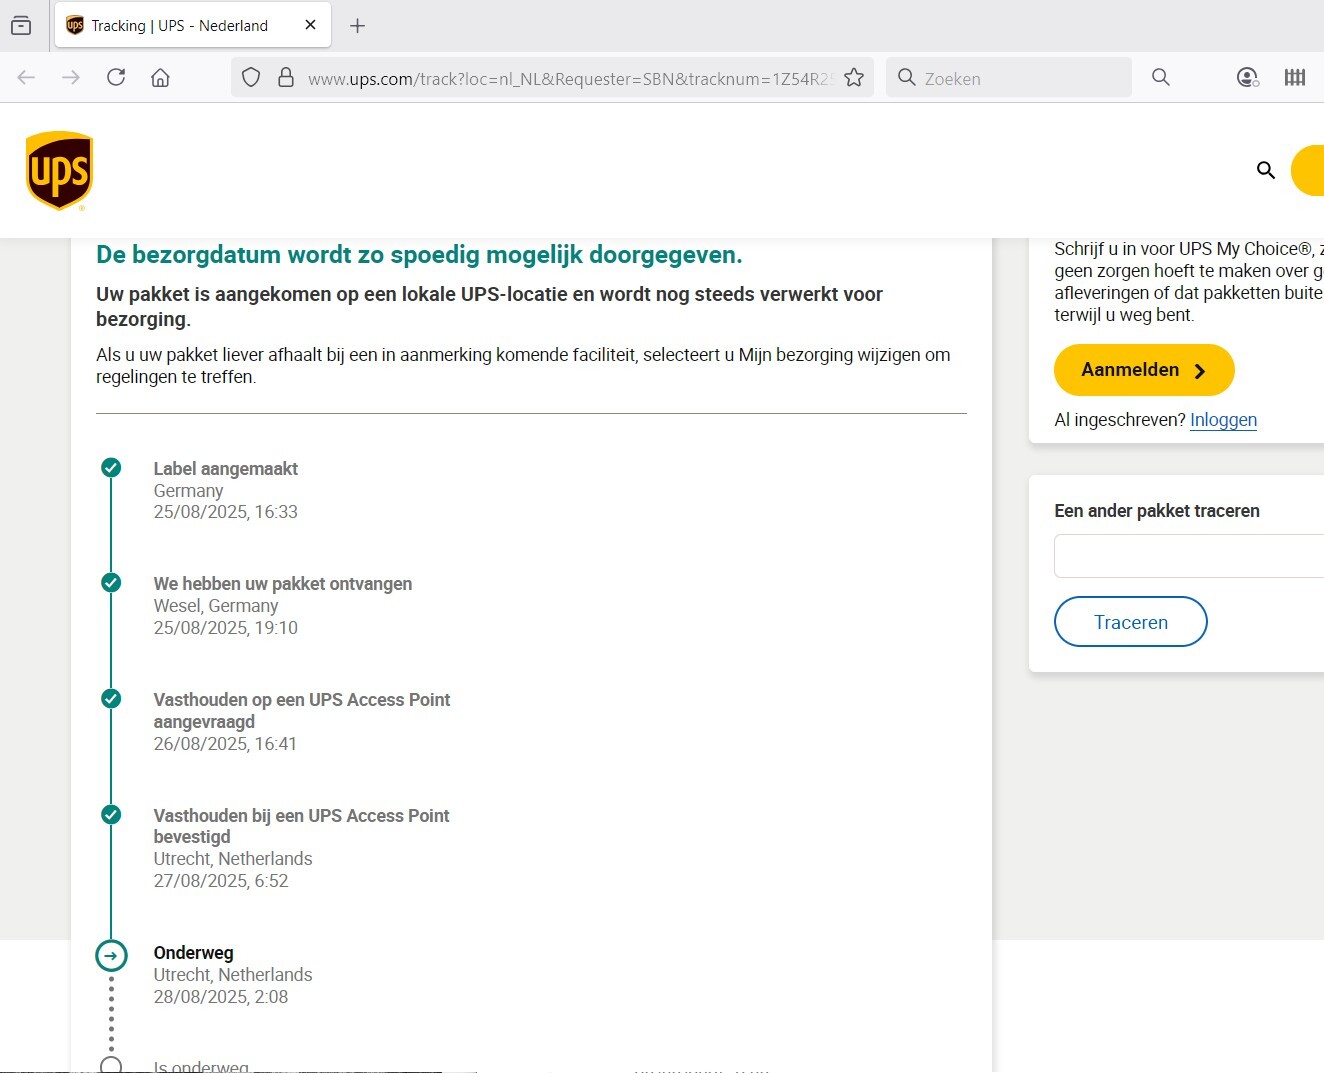Open the UPS site search icon
This screenshot has height=1073, width=1324.
click(x=1265, y=170)
